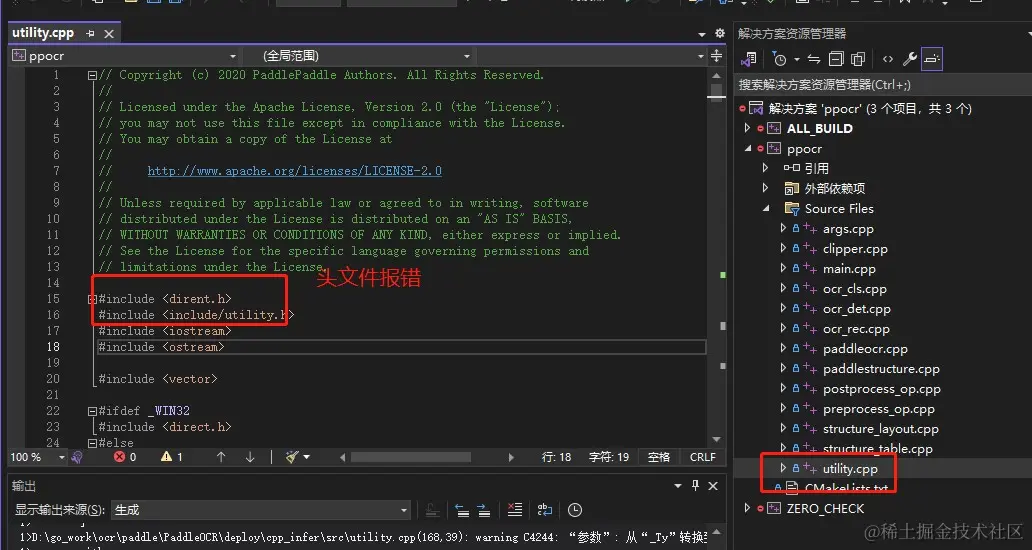Collapse the ppocr project node
This screenshot has height=550, width=1032.
747,149
